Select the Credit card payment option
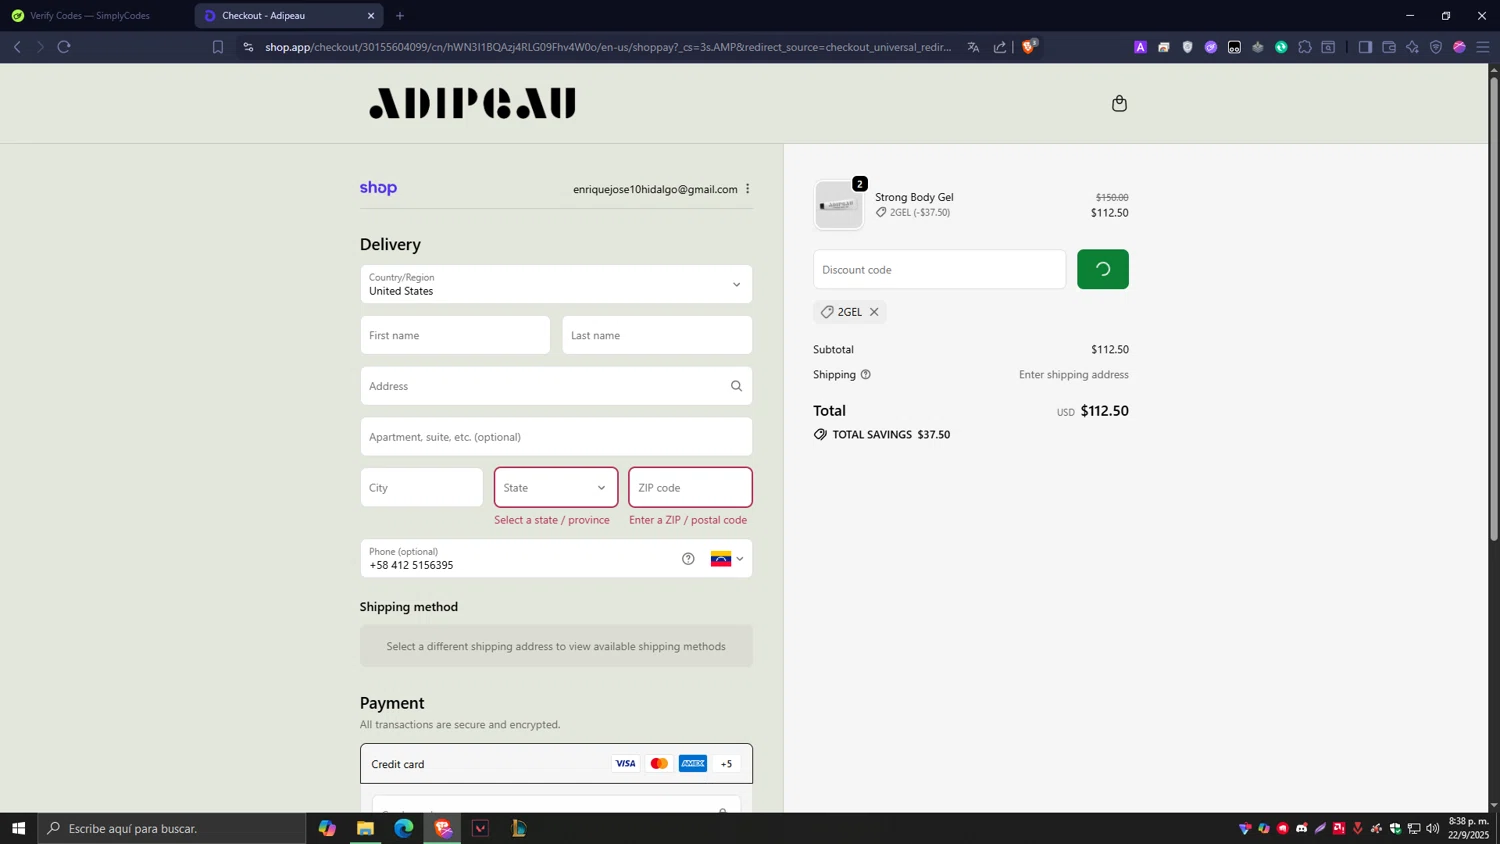Screen dimensions: 1500x844 [x=556, y=764]
